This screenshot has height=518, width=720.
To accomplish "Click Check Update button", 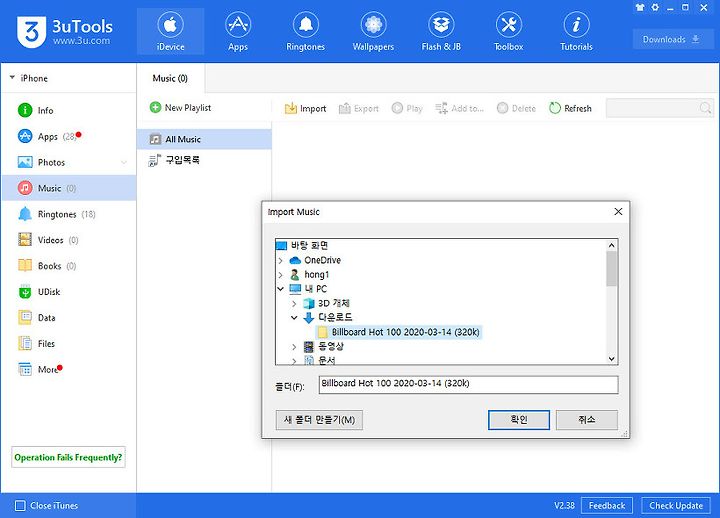I will coord(676,506).
